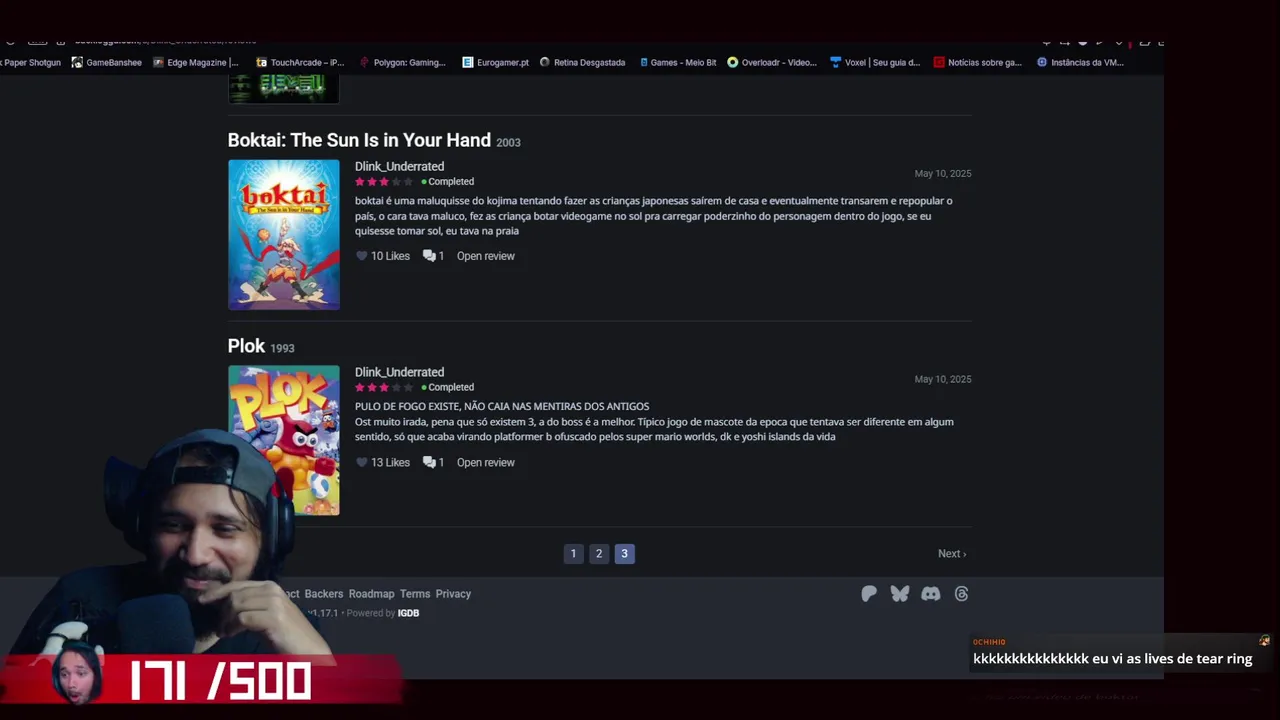Screen dimensions: 1280x720
Task: Open the Threads icon in the footer
Action: [961, 594]
